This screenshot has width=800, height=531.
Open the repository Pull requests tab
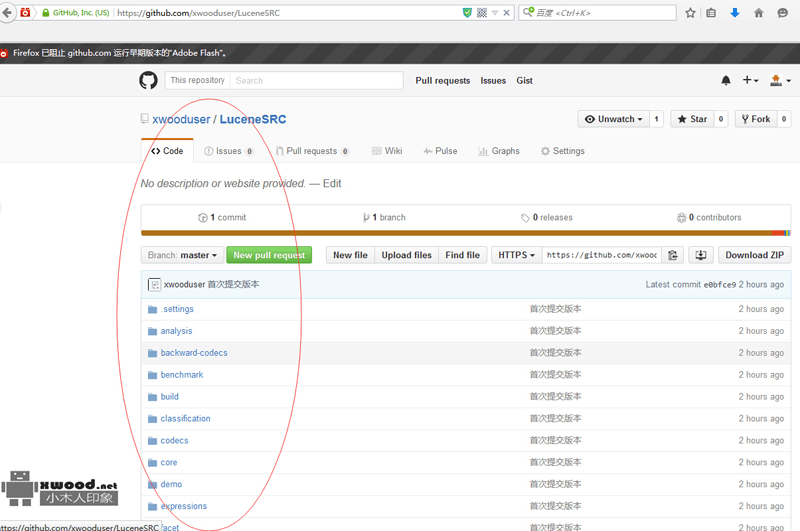tap(312, 151)
